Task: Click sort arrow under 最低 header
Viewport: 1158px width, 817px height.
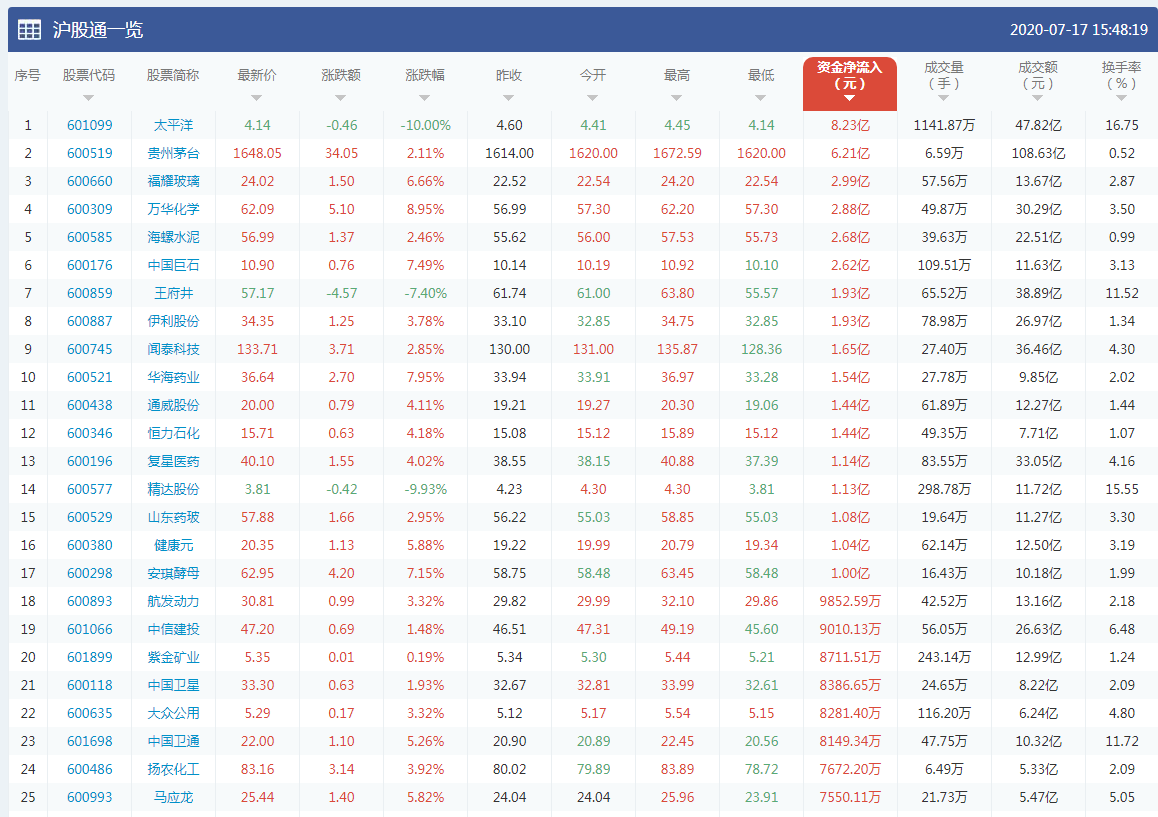Action: point(761,98)
